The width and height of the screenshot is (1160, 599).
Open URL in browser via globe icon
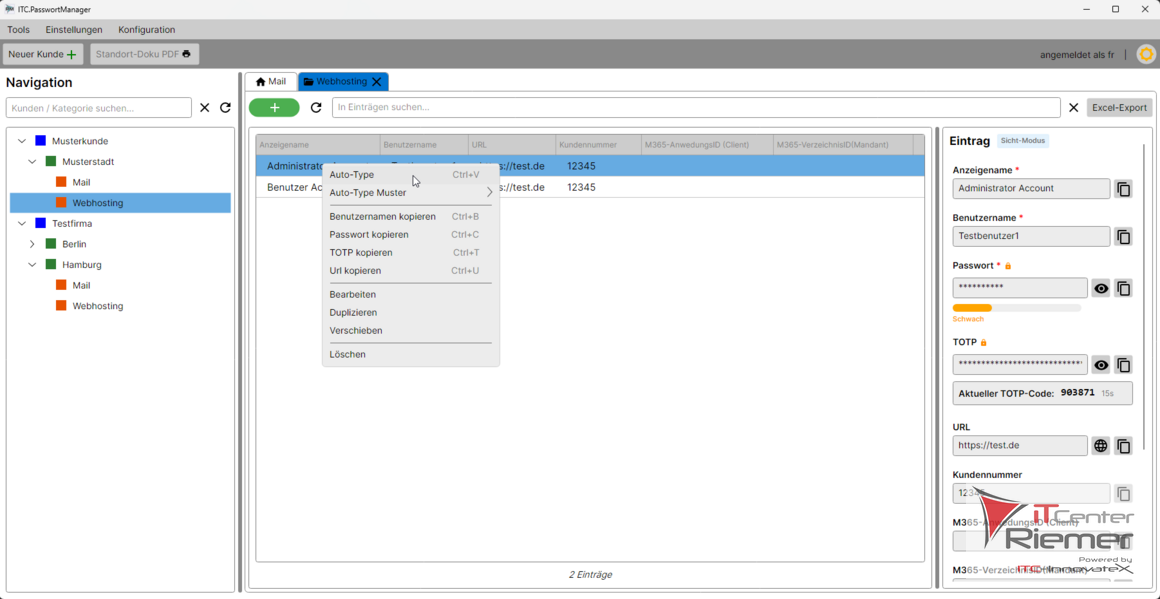1101,446
